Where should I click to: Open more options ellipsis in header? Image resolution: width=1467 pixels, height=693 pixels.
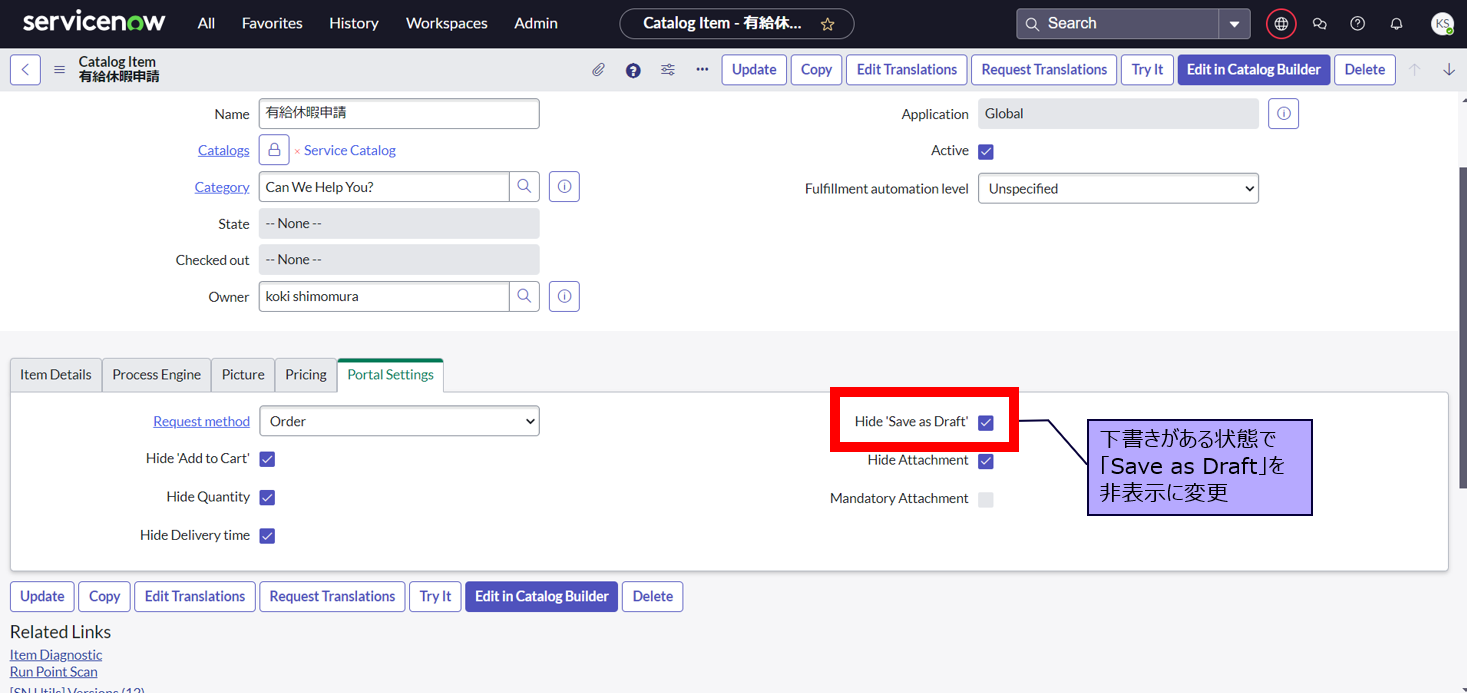point(702,70)
